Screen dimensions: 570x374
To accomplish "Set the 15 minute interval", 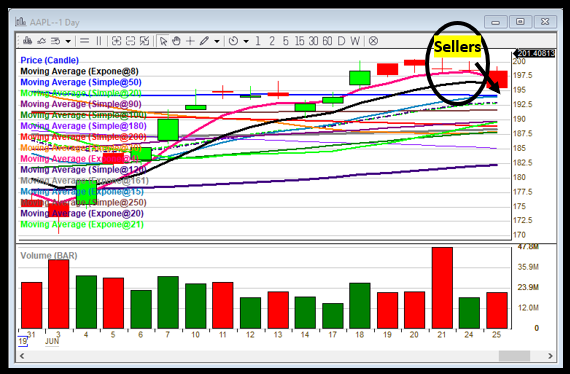I will coord(300,41).
